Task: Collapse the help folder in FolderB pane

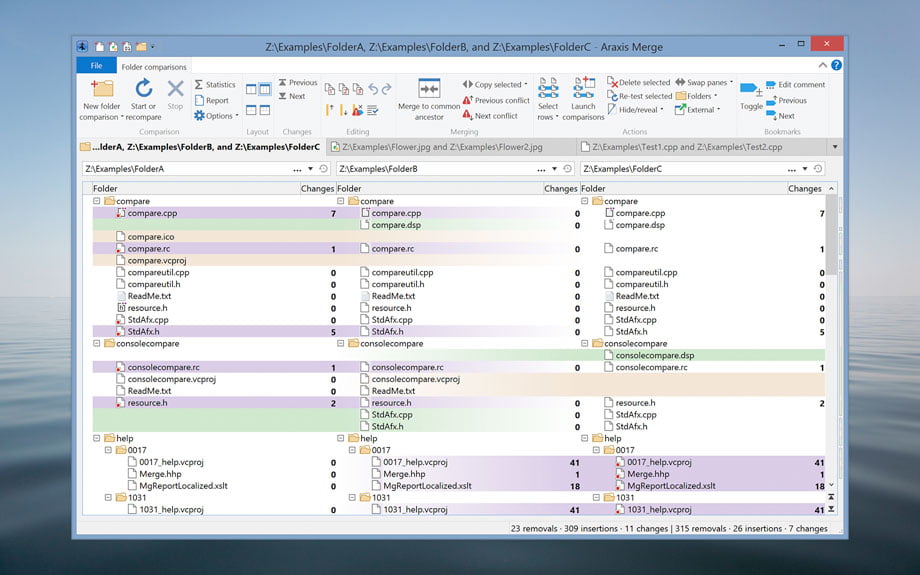Action: click(341, 438)
